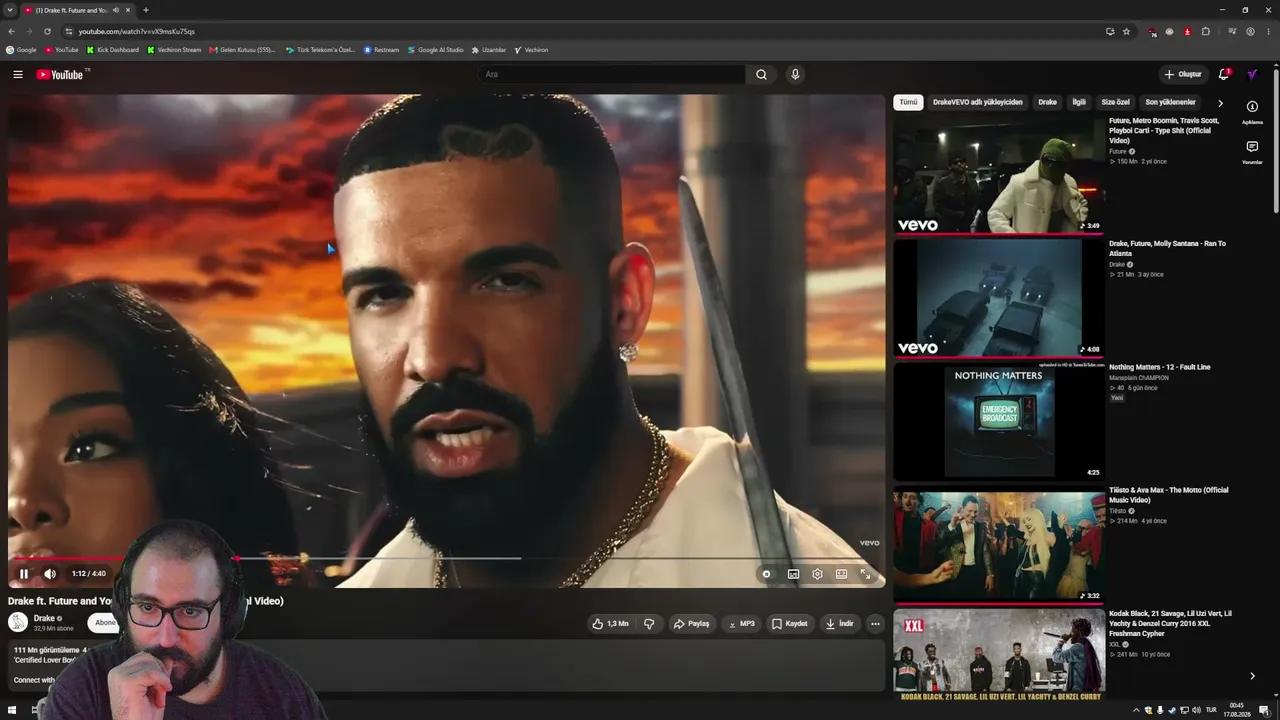The width and height of the screenshot is (1280, 720).
Task: Start voice search with the microphone
Action: [795, 74]
